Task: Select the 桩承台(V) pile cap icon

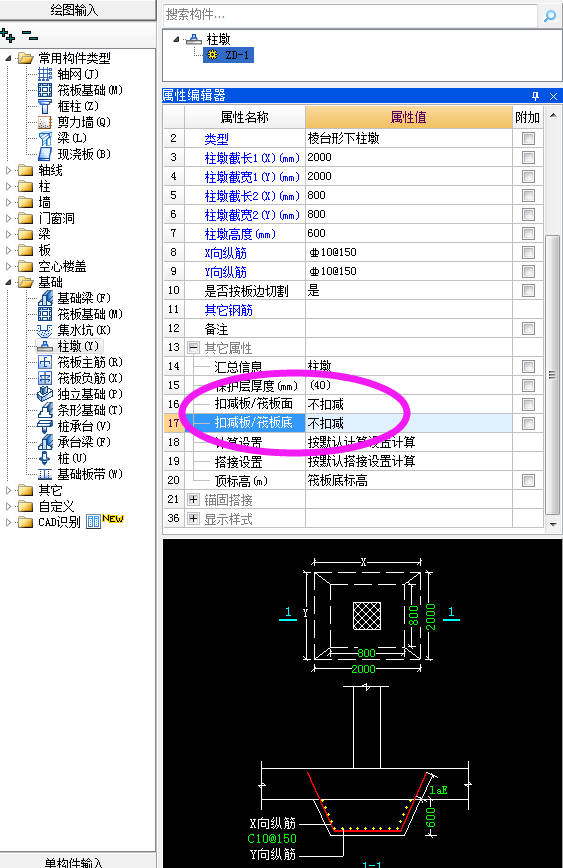Action: point(44,426)
